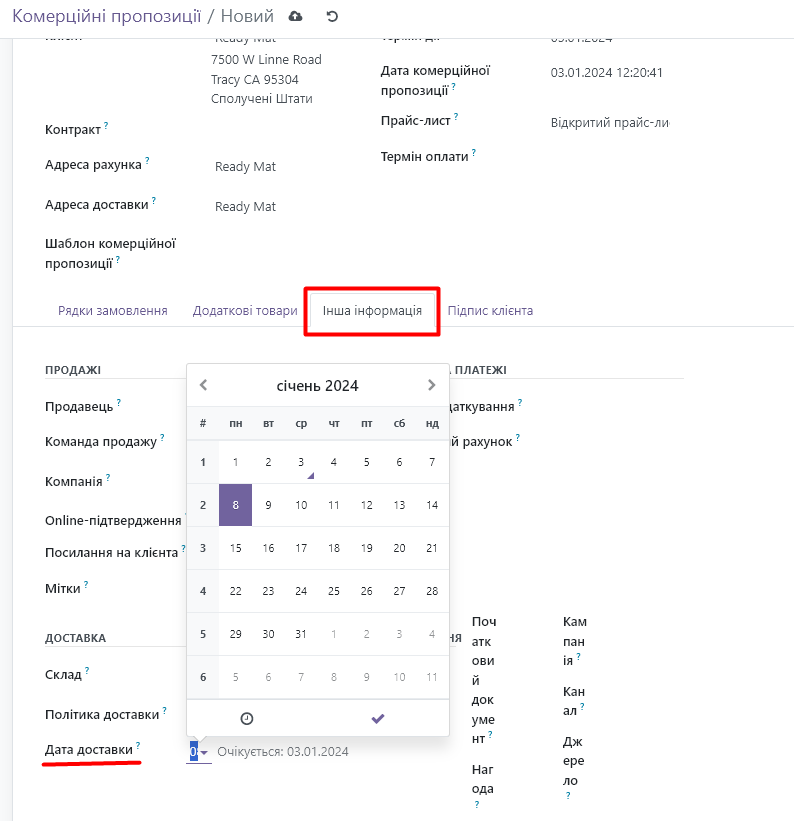This screenshot has height=821, width=794.
Task: Click help tooltip next to Дата доставки
Action: point(138,746)
